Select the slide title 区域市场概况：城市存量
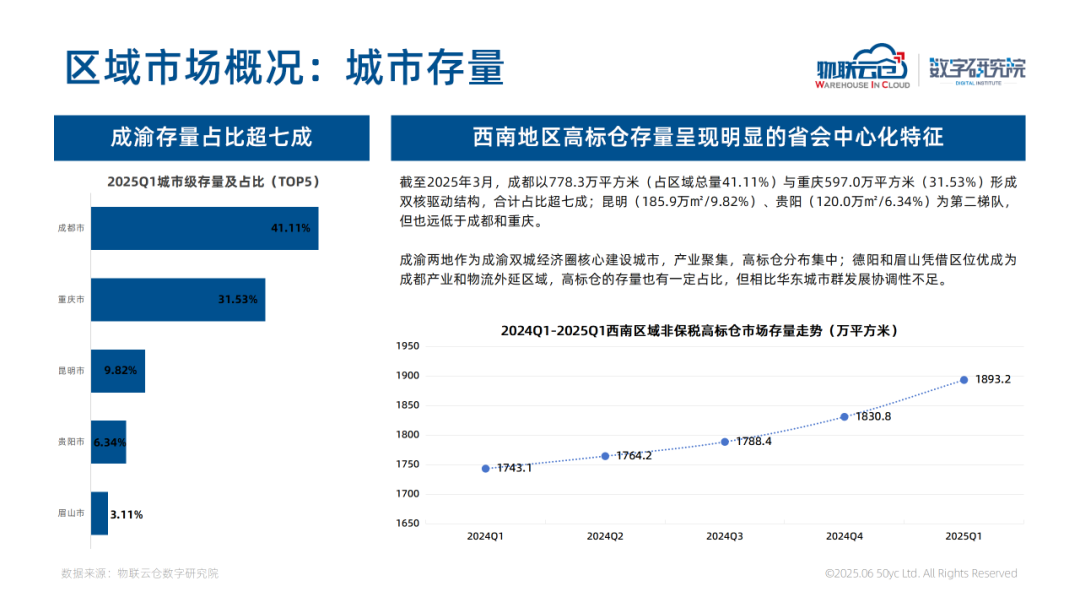This screenshot has height=608, width=1080. [284, 67]
